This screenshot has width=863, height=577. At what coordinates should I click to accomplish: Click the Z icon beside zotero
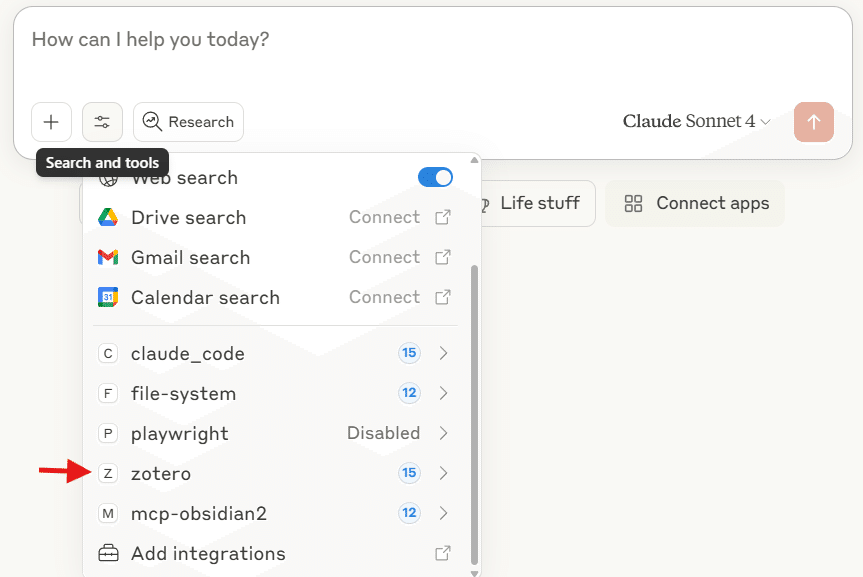(x=108, y=473)
